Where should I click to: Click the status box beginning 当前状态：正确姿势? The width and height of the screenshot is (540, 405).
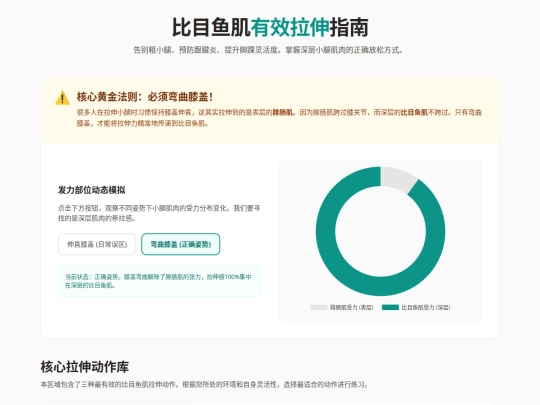[160, 281]
